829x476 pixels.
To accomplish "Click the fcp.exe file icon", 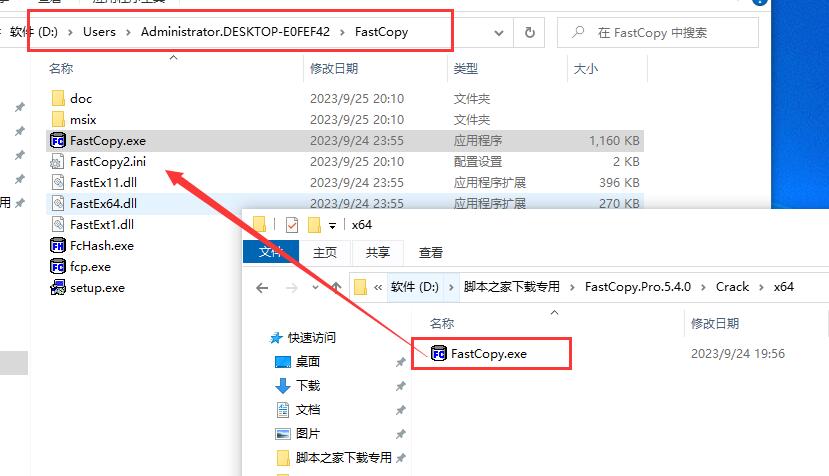I will coord(58,267).
